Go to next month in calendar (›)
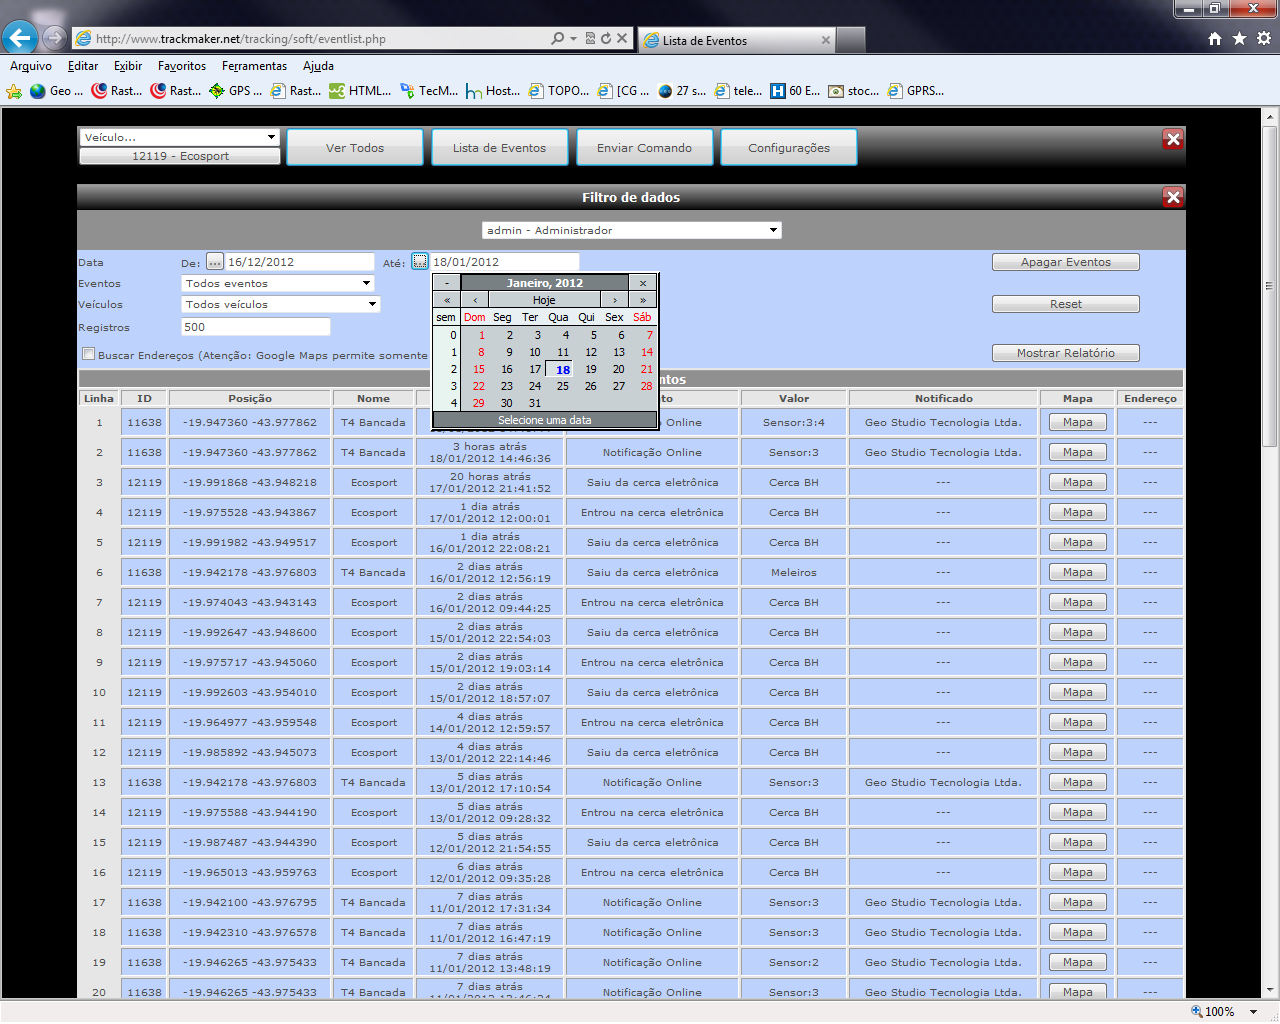Viewport: 1280px width, 1024px height. (615, 300)
